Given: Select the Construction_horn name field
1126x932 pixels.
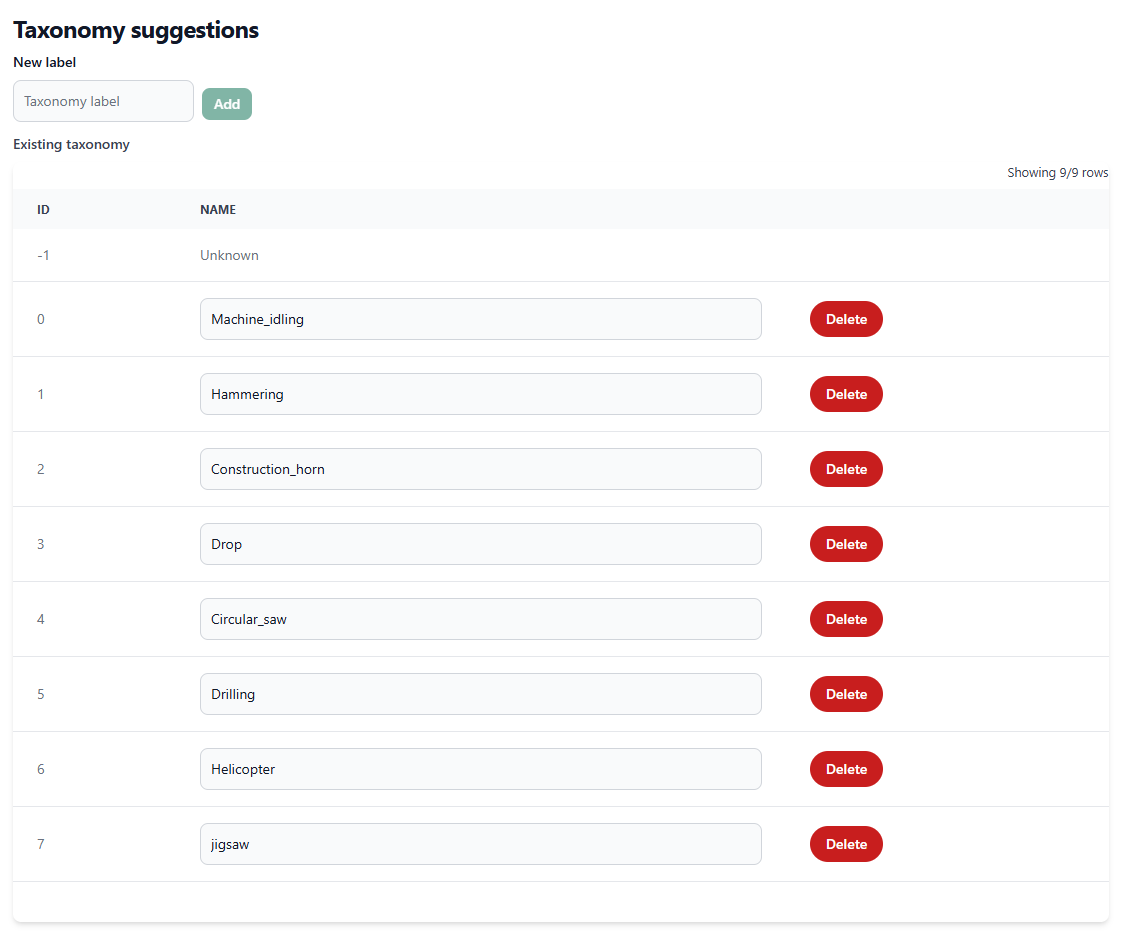Looking at the screenshot, I should pos(480,469).
